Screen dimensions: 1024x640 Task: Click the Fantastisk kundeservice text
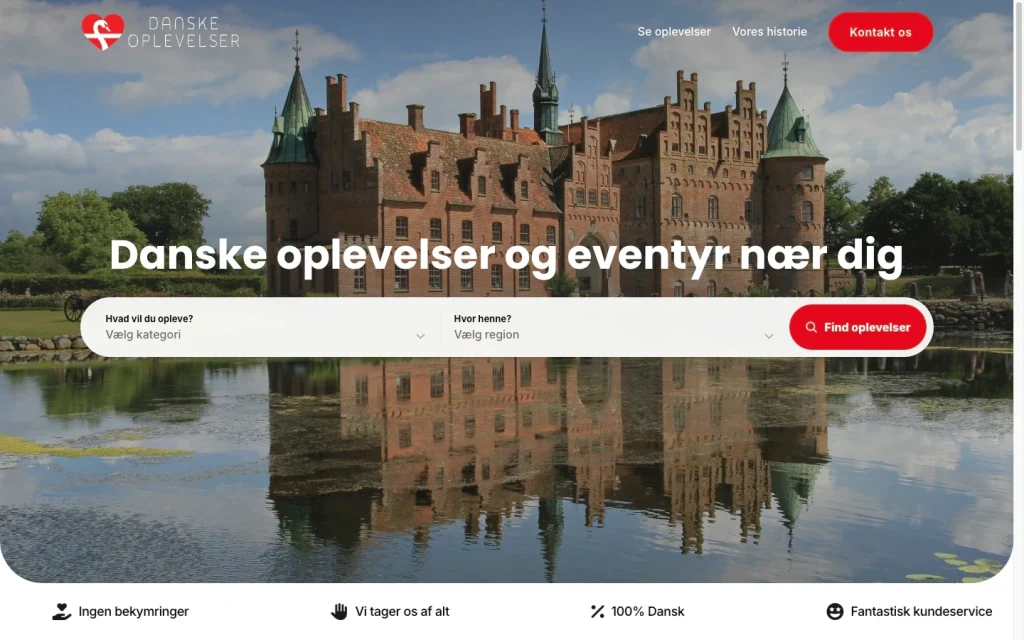921,612
